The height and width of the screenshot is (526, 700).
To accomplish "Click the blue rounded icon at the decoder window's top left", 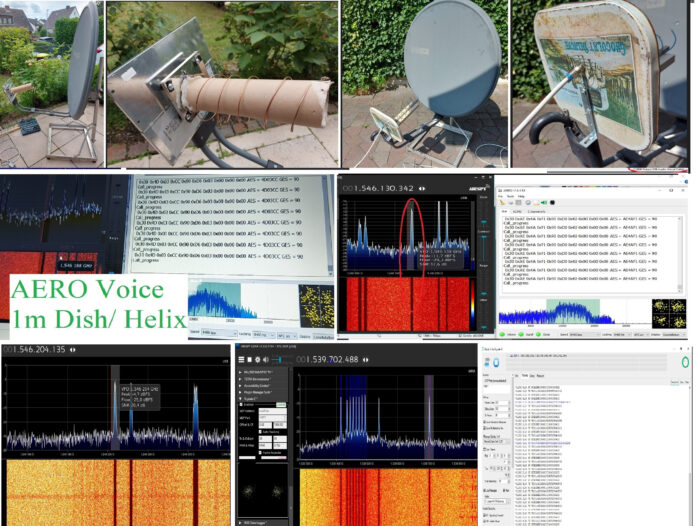I will 496,363.
